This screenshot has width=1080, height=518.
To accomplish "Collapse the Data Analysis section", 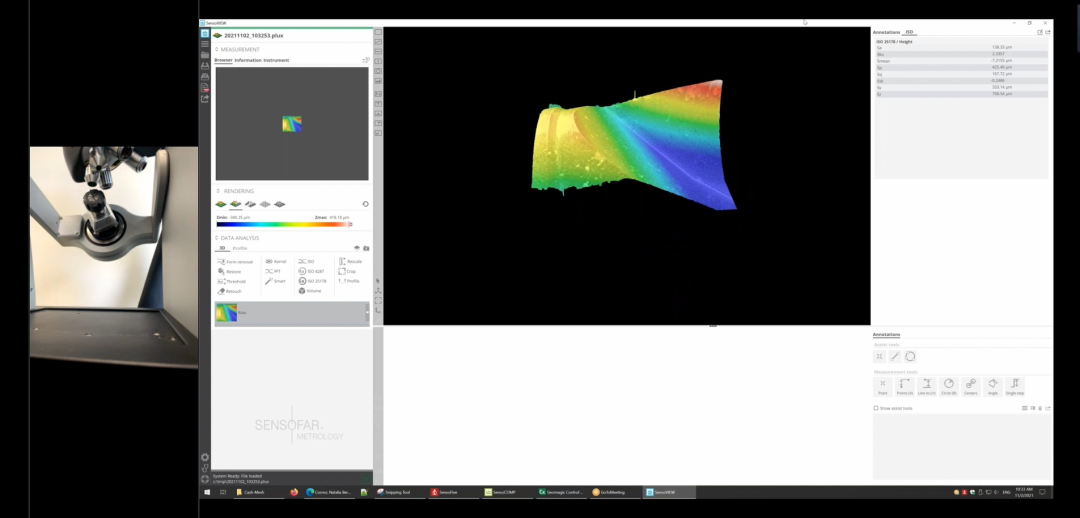I will coord(216,238).
